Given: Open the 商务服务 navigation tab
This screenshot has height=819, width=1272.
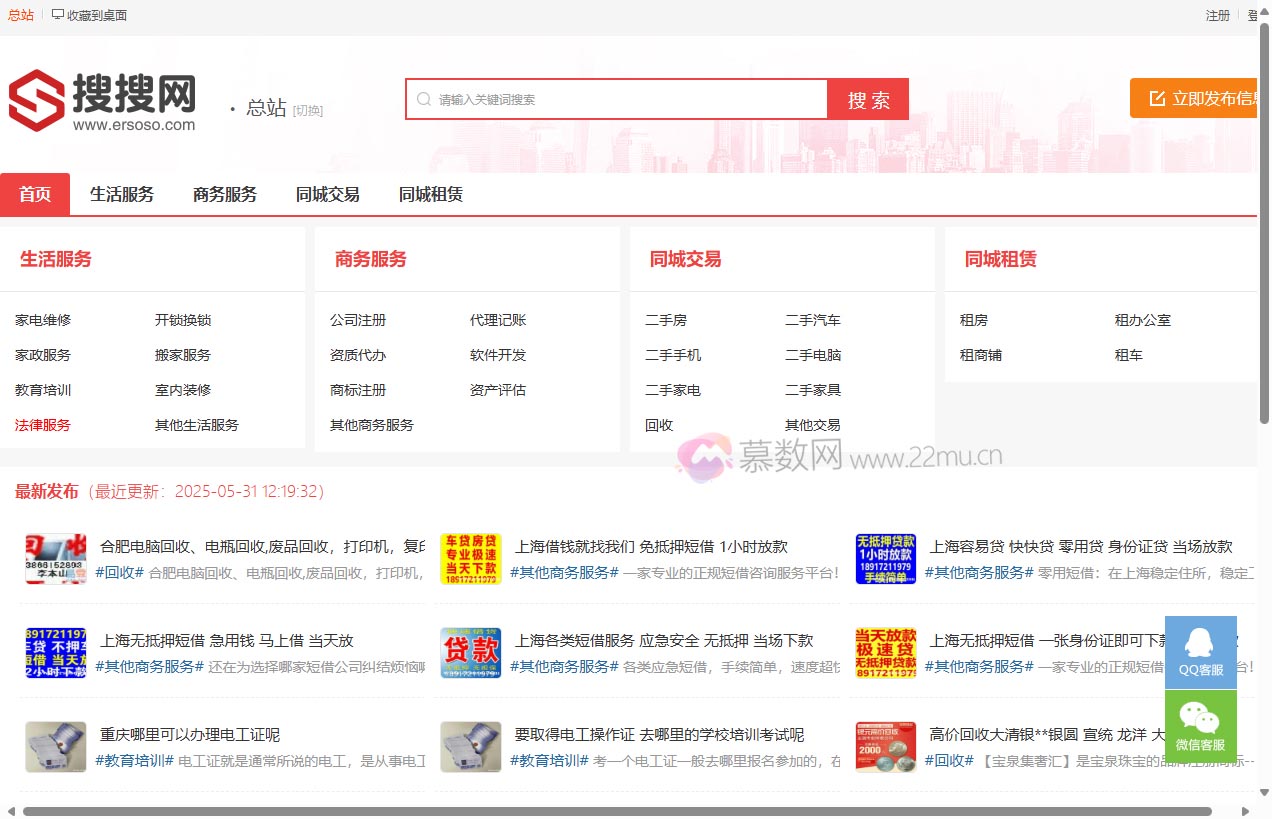Looking at the screenshot, I should tap(224, 194).
